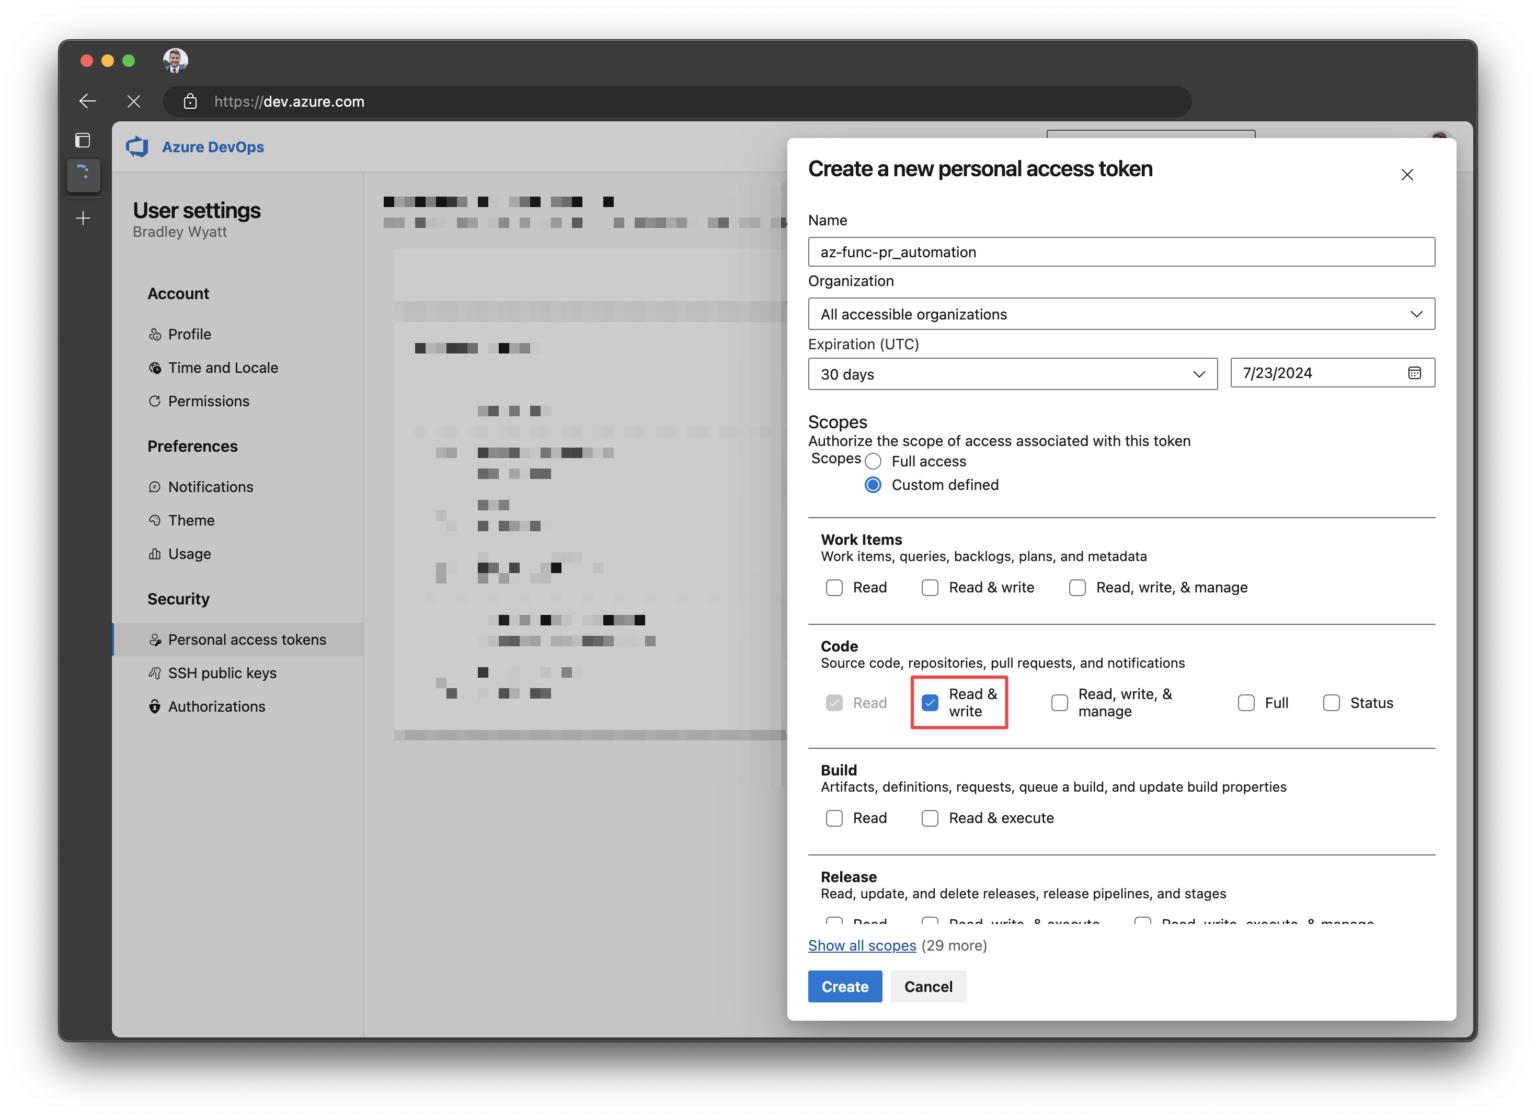Viewport: 1536px width, 1119px height.
Task: Open the browser profile avatar
Action: 175,60
